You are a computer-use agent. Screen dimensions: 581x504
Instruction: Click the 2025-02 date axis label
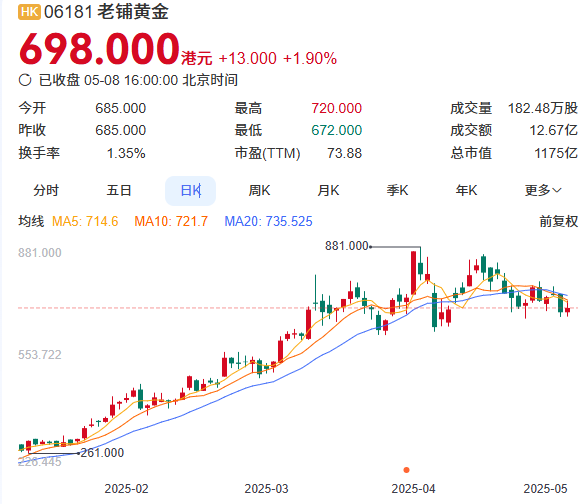pyautogui.click(x=126, y=489)
